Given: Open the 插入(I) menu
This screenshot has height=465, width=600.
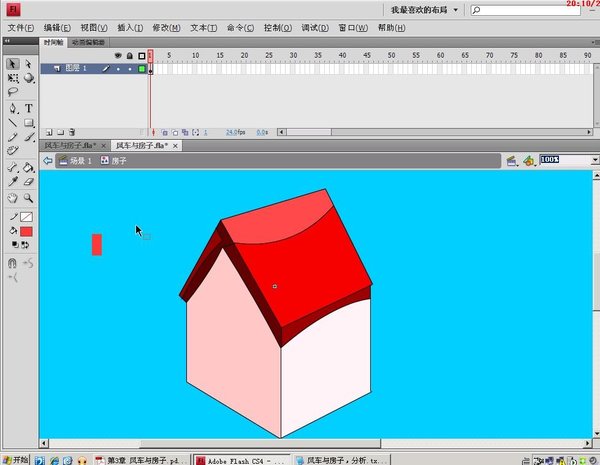Looking at the screenshot, I should point(130,28).
